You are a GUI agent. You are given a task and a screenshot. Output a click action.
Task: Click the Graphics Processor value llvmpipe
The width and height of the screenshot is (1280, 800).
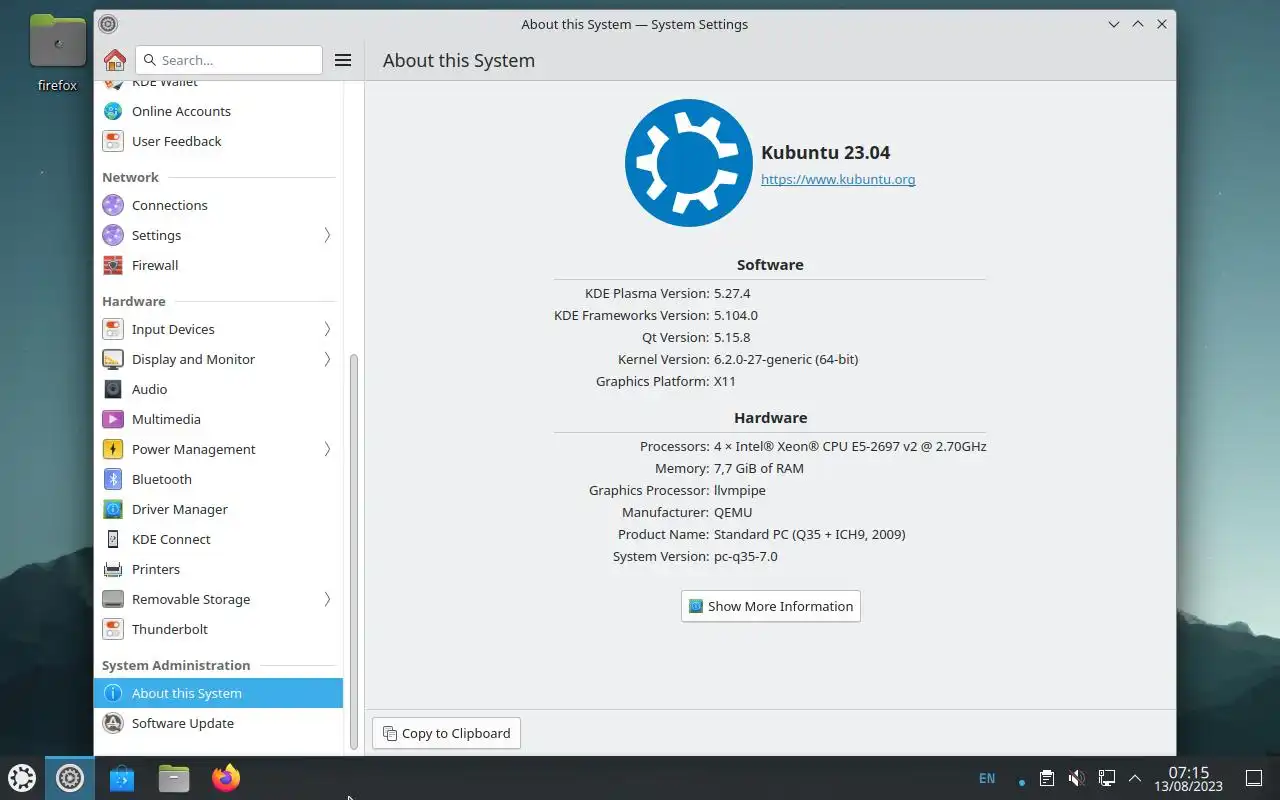(740, 490)
